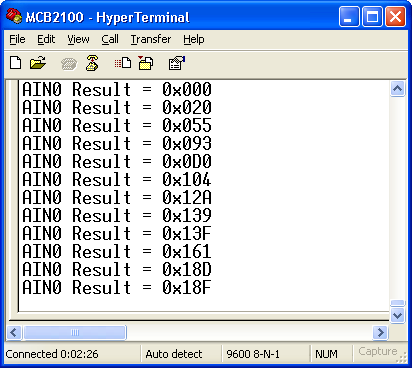
Task: Open the Edit menu
Action: point(46,39)
